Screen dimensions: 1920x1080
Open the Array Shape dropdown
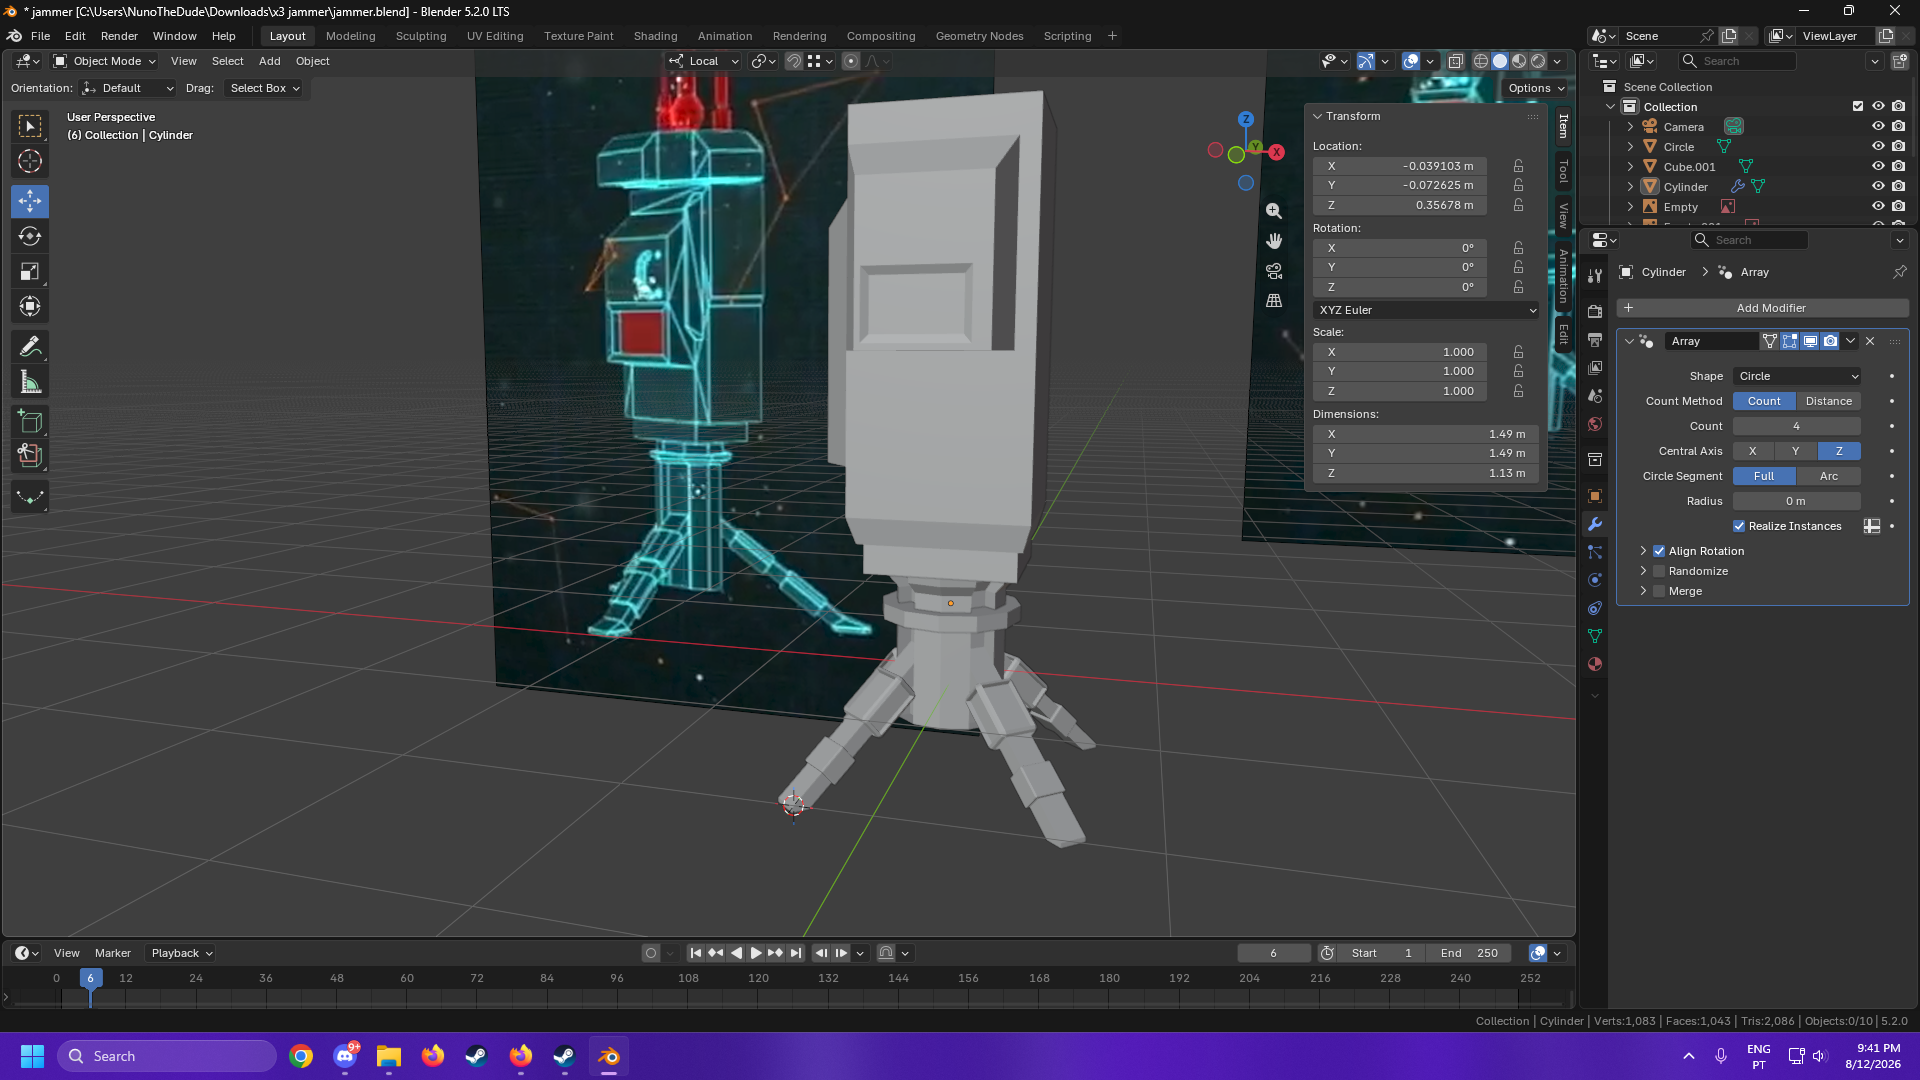(x=1797, y=376)
